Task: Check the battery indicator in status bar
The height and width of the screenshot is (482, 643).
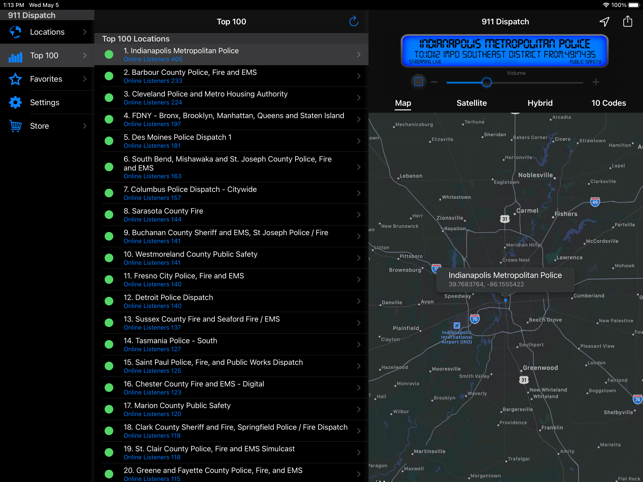Action: pos(634,5)
